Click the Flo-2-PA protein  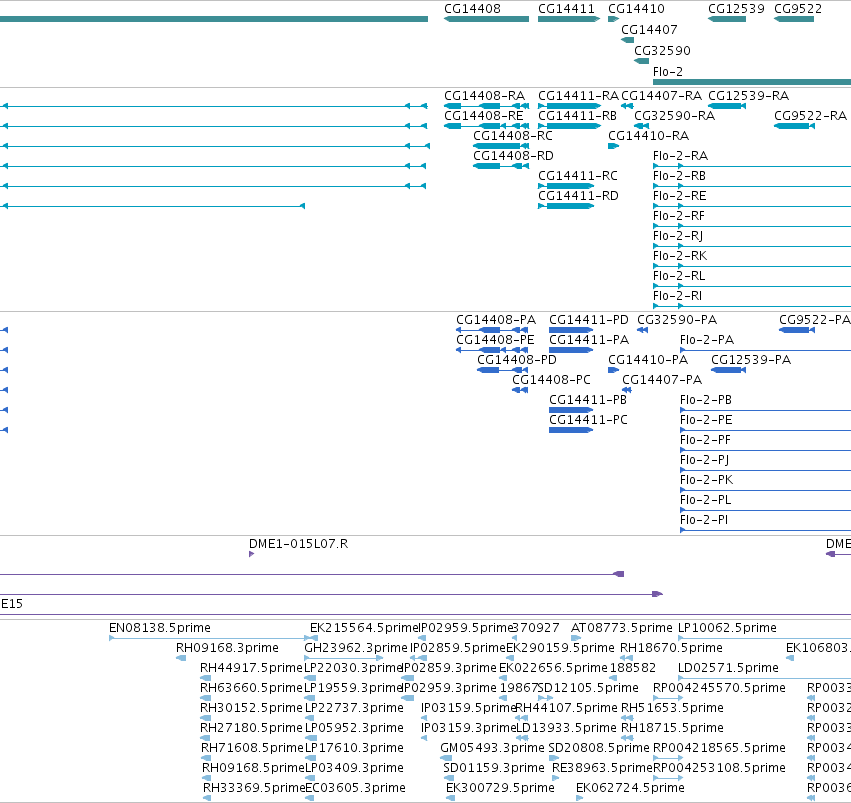[707, 340]
